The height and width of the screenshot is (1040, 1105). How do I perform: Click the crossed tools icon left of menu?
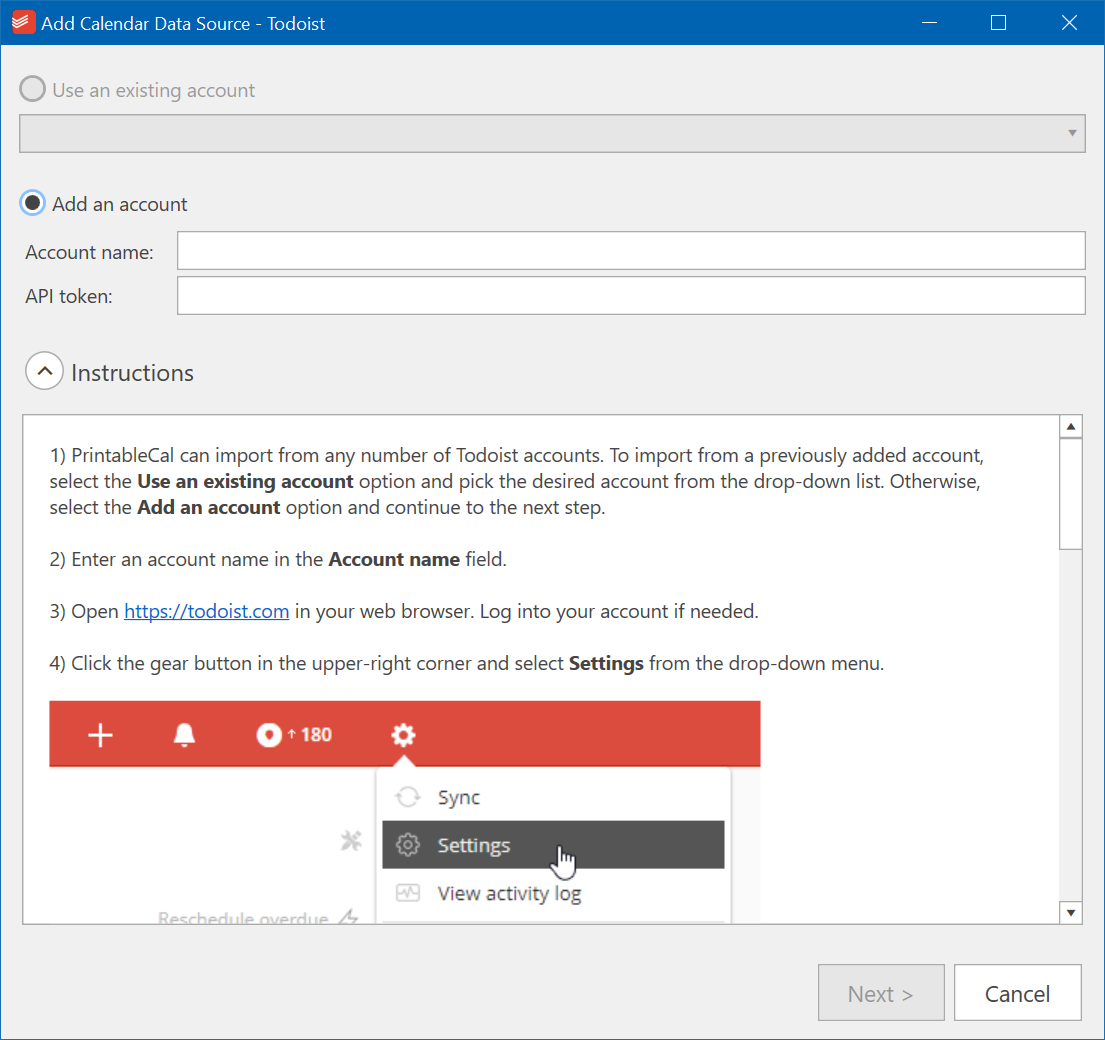[351, 840]
